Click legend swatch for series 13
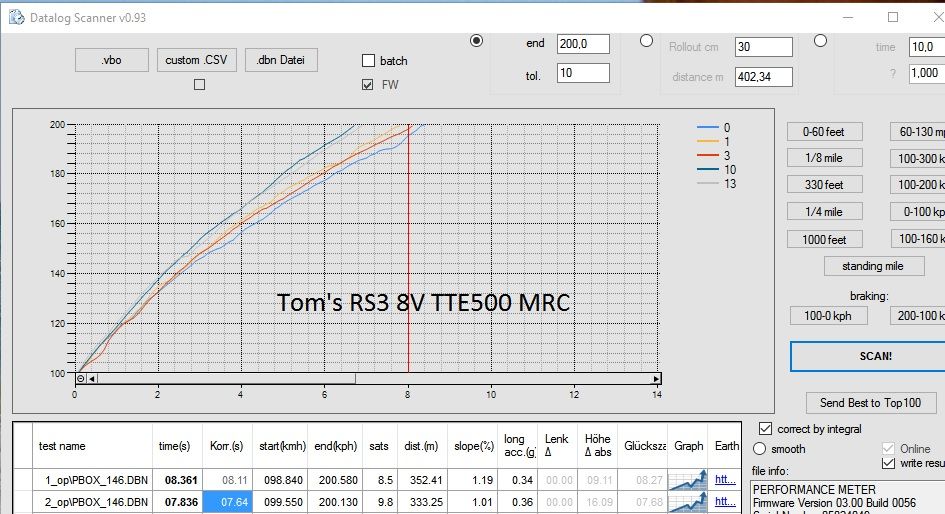This screenshot has width=945, height=514. point(708,183)
